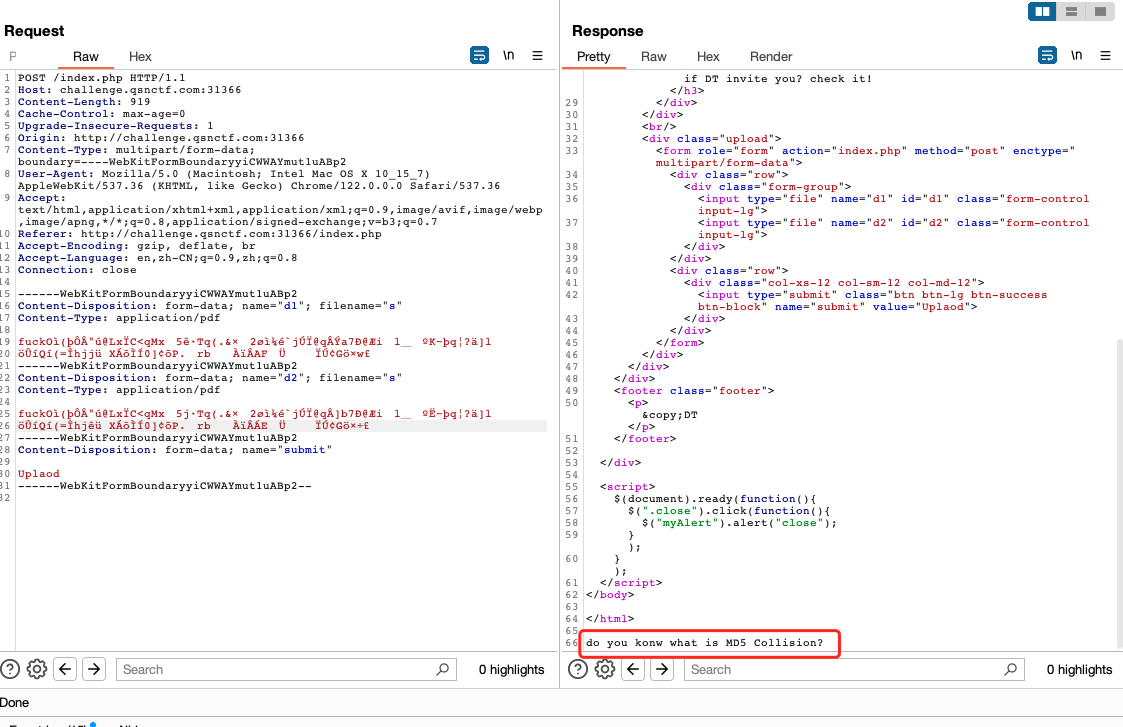The image size is (1123, 727).
Task: Click help icon below Response panel
Action: [579, 669]
